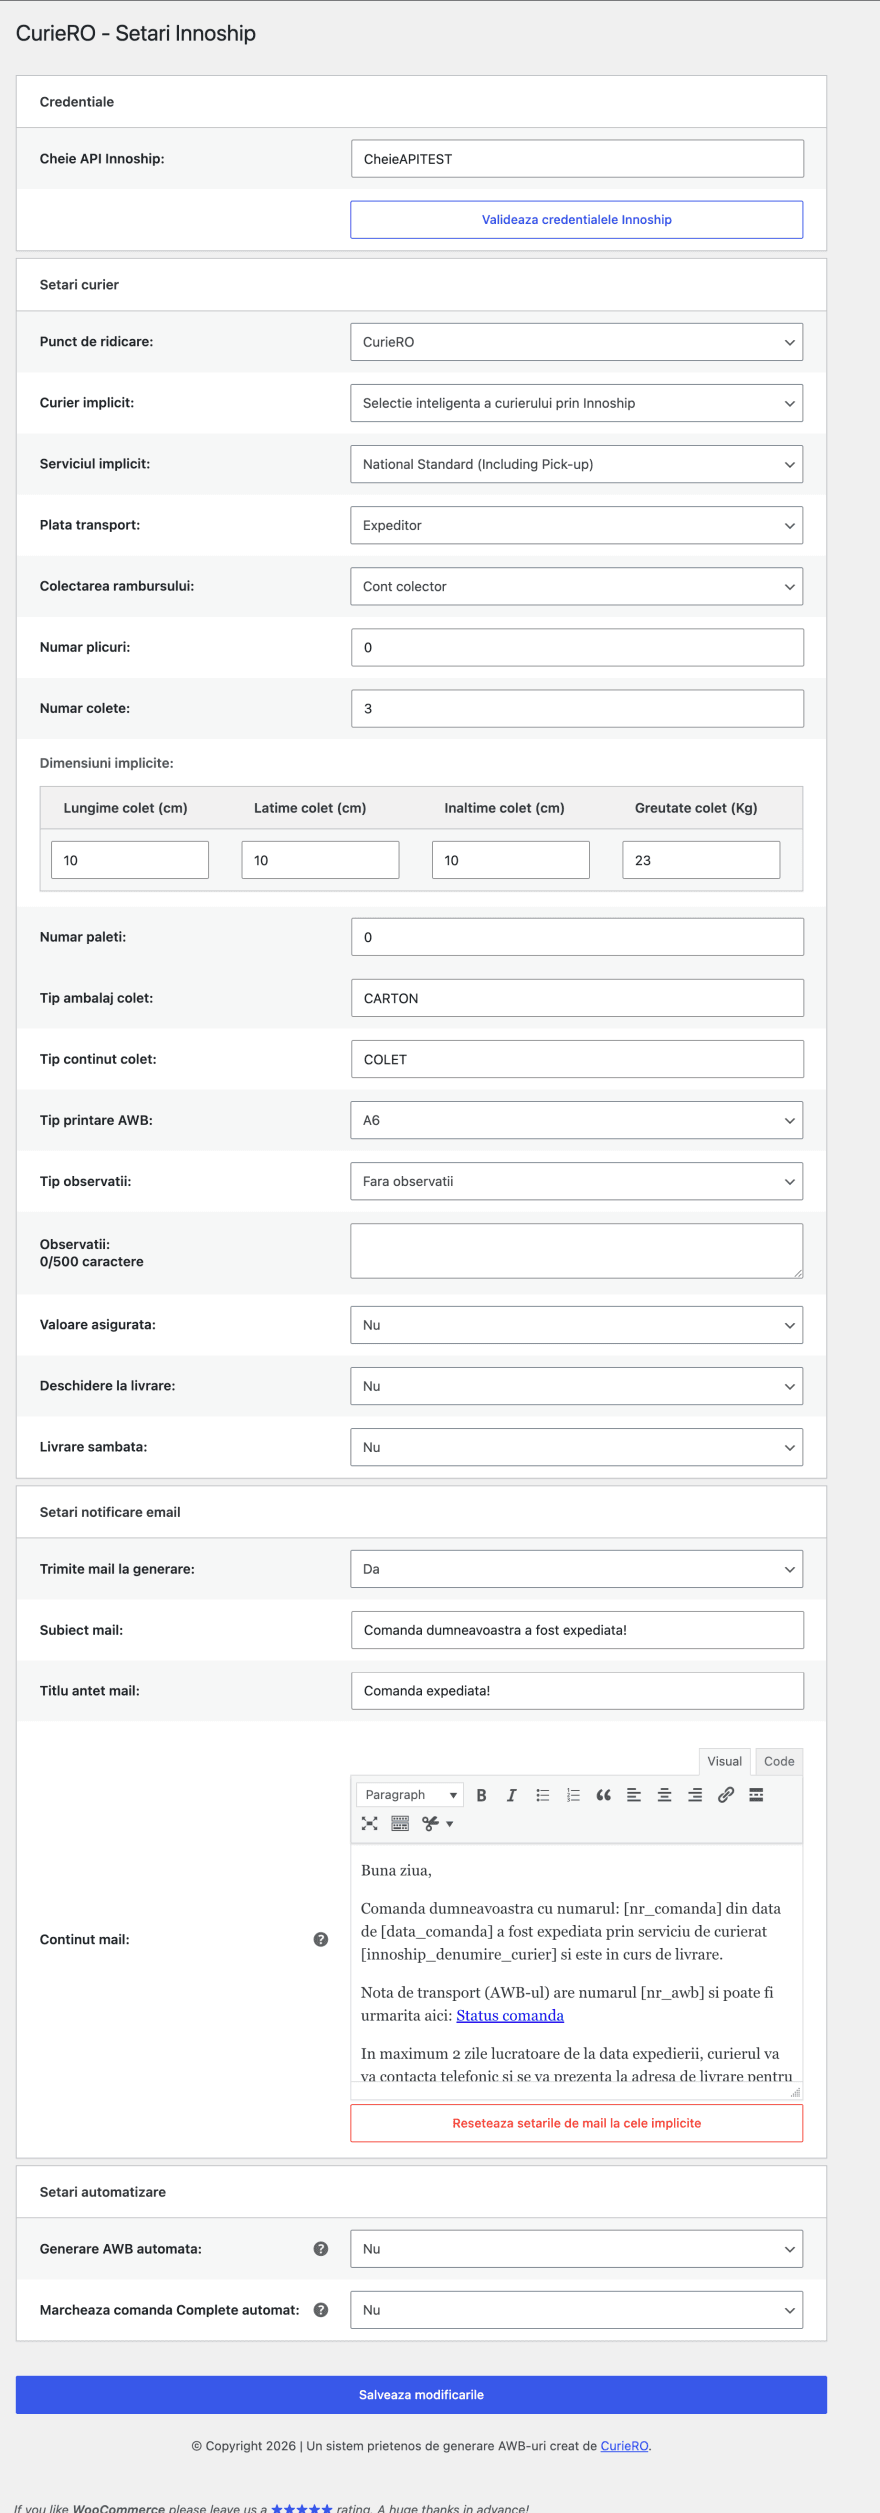
Task: Focus the Inaltime colet field
Action: (x=511, y=860)
